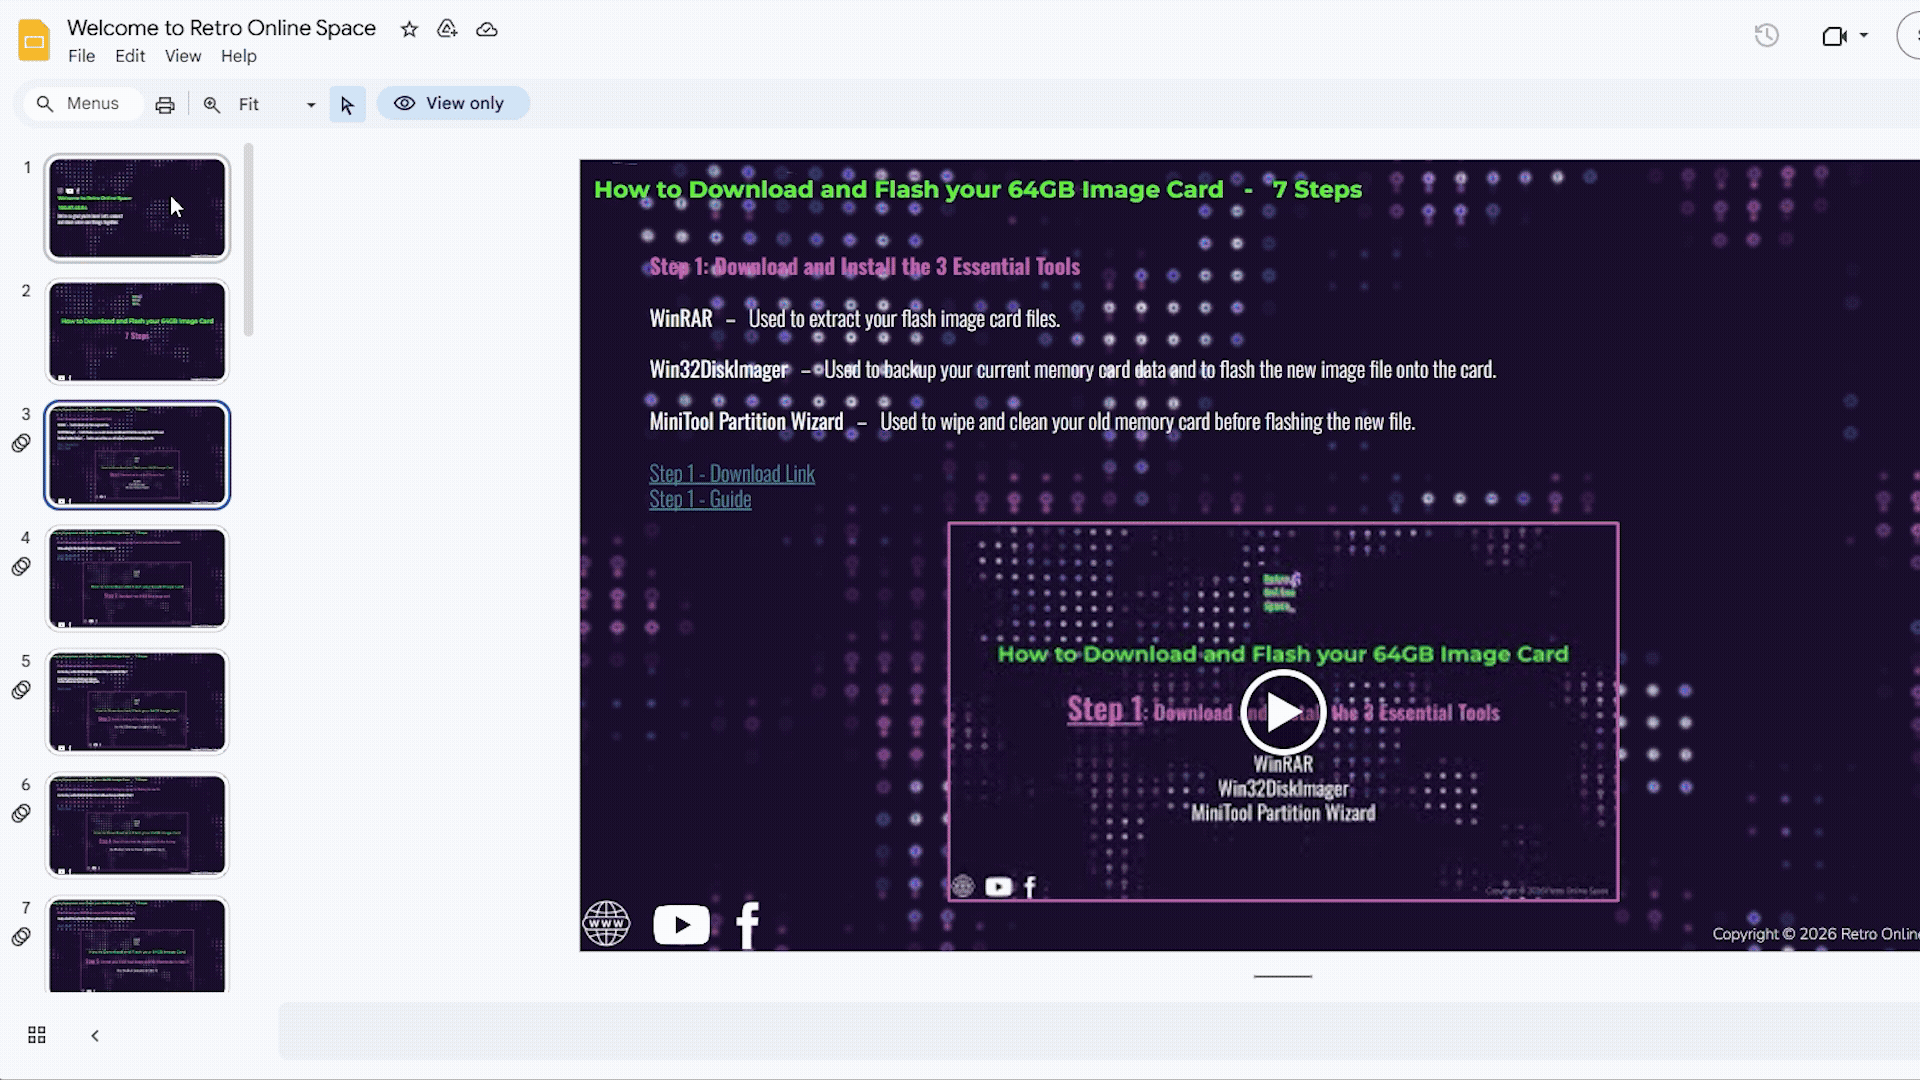Select slide 5 thumbnail

137,701
